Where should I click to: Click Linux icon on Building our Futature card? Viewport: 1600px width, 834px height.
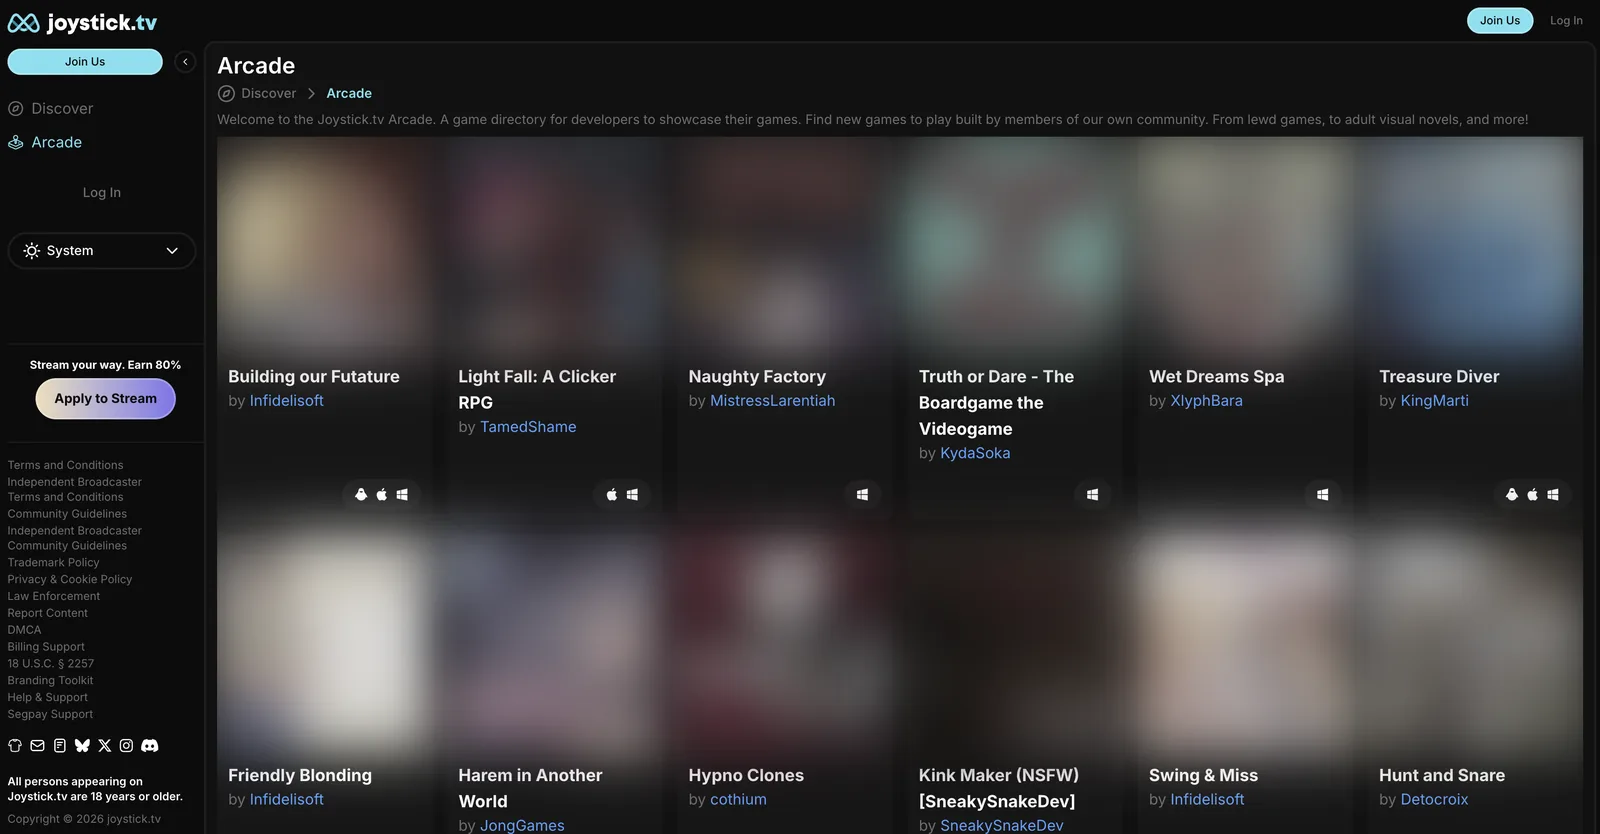pyautogui.click(x=361, y=494)
